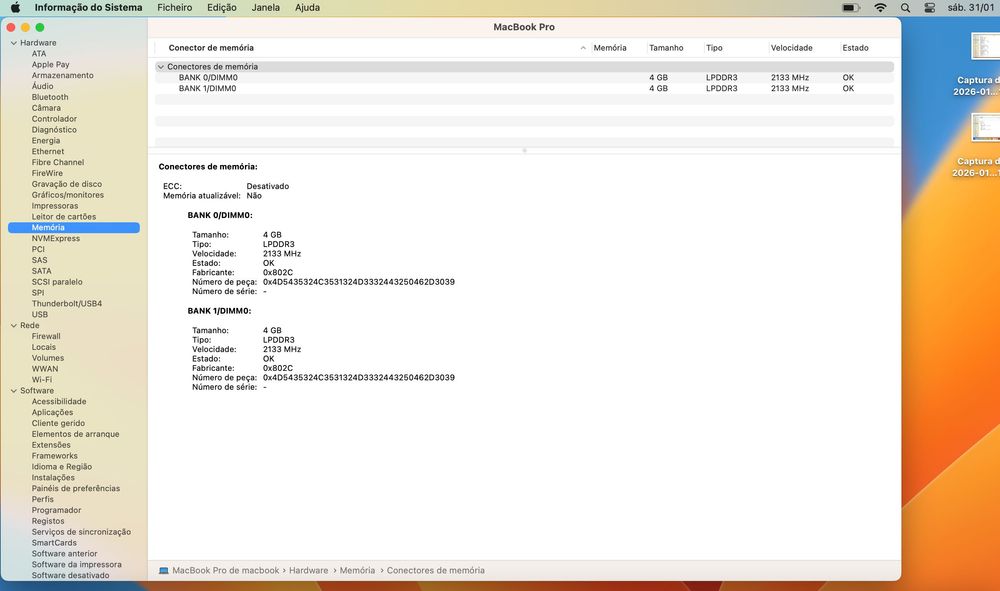Click Hardware in the path bar
Viewport: 1000px width, 591px height.
tap(309, 571)
